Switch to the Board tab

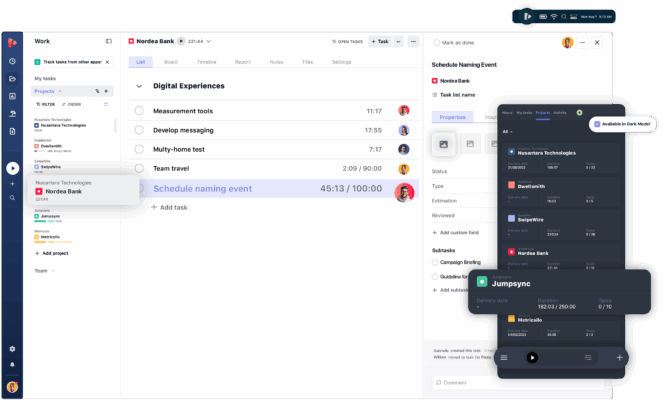click(171, 62)
